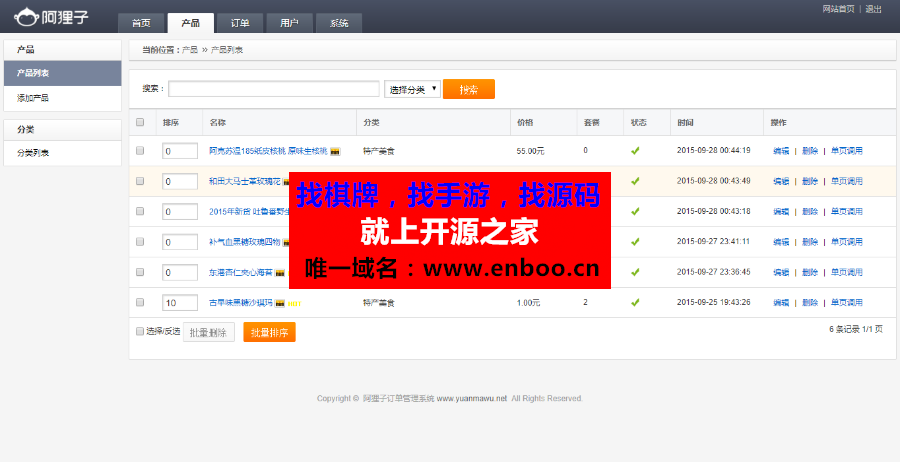Click image icon beside 古早味黑糖沙琪玛 product
900x462 pixels.
click(x=280, y=303)
